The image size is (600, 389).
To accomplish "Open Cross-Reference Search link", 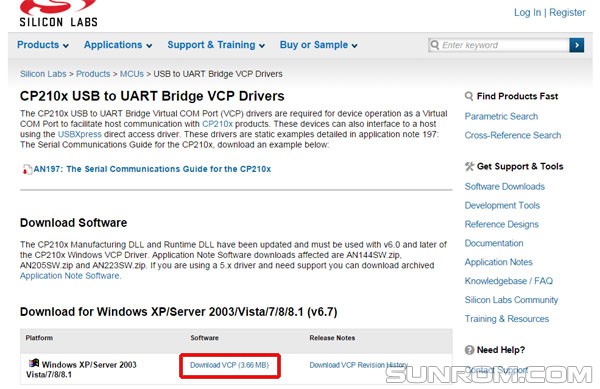I will coord(513,135).
